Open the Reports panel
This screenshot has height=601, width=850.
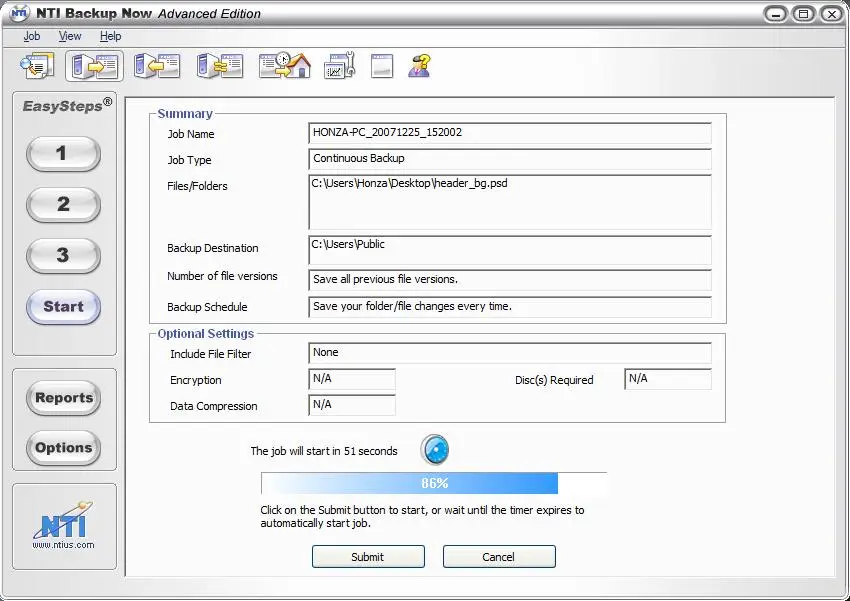point(63,398)
